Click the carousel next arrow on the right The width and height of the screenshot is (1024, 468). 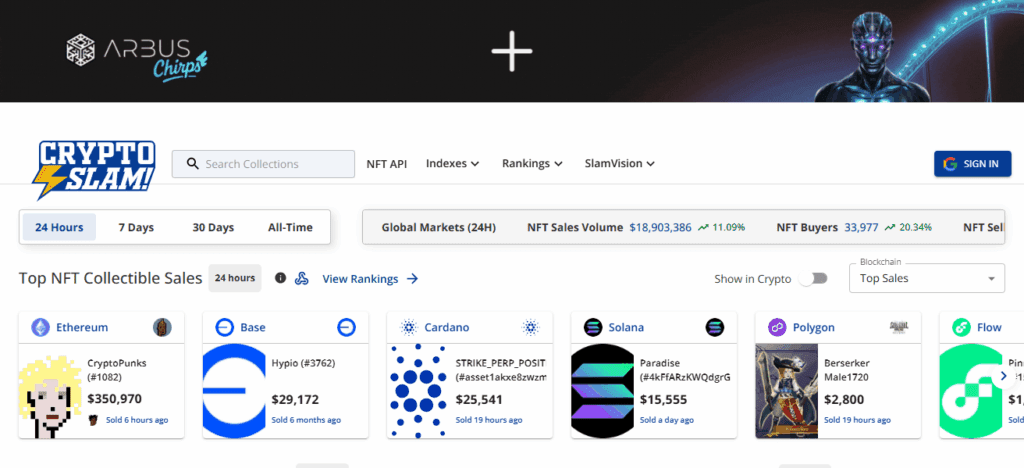[x=1004, y=376]
